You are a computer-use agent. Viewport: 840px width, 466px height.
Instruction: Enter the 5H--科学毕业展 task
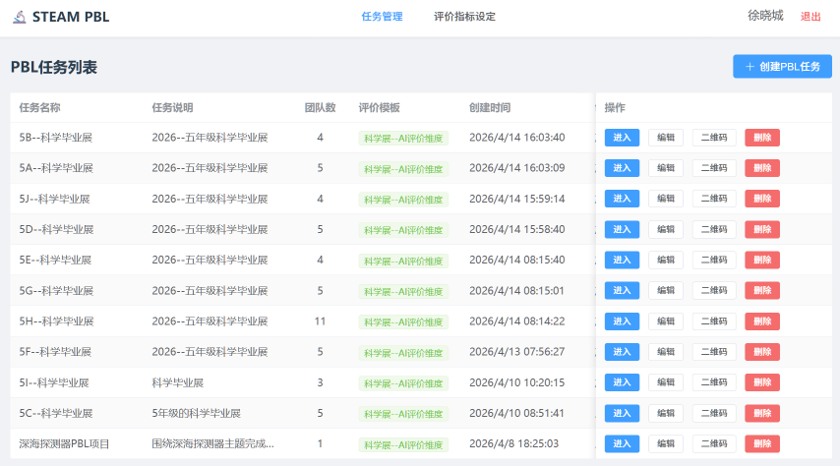click(x=622, y=321)
